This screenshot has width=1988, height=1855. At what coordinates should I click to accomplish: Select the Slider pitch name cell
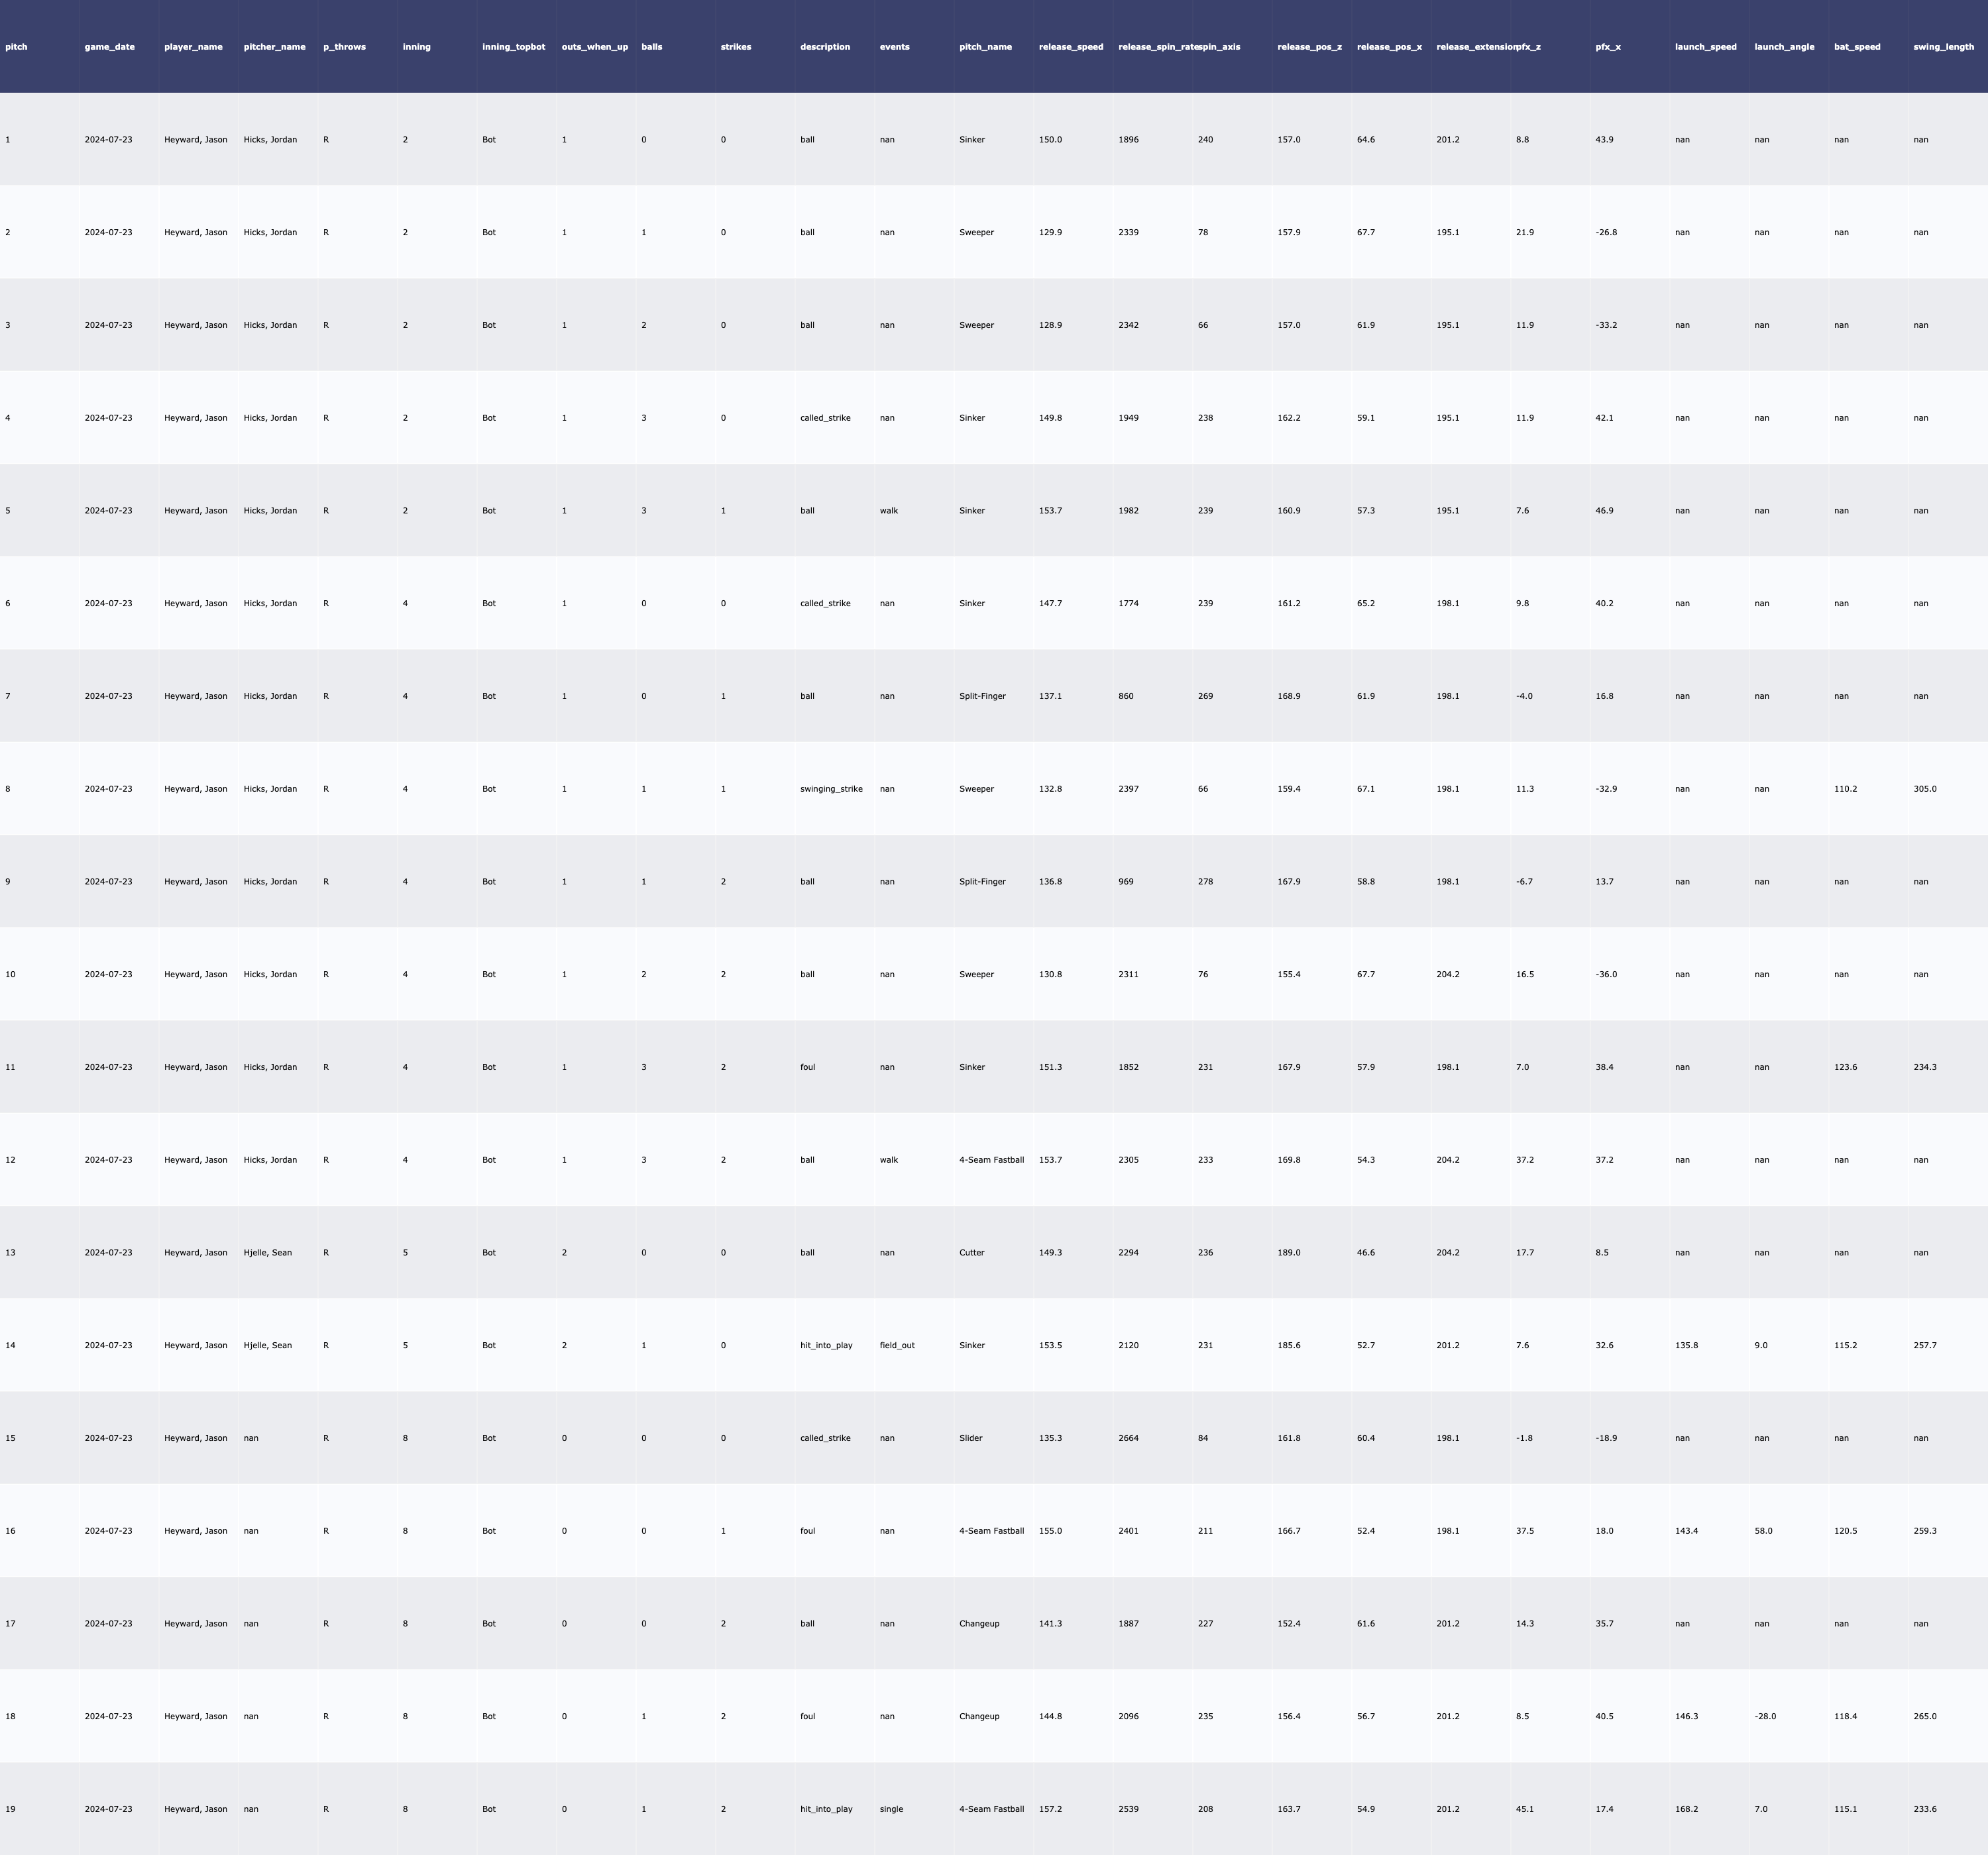pyautogui.click(x=970, y=1438)
